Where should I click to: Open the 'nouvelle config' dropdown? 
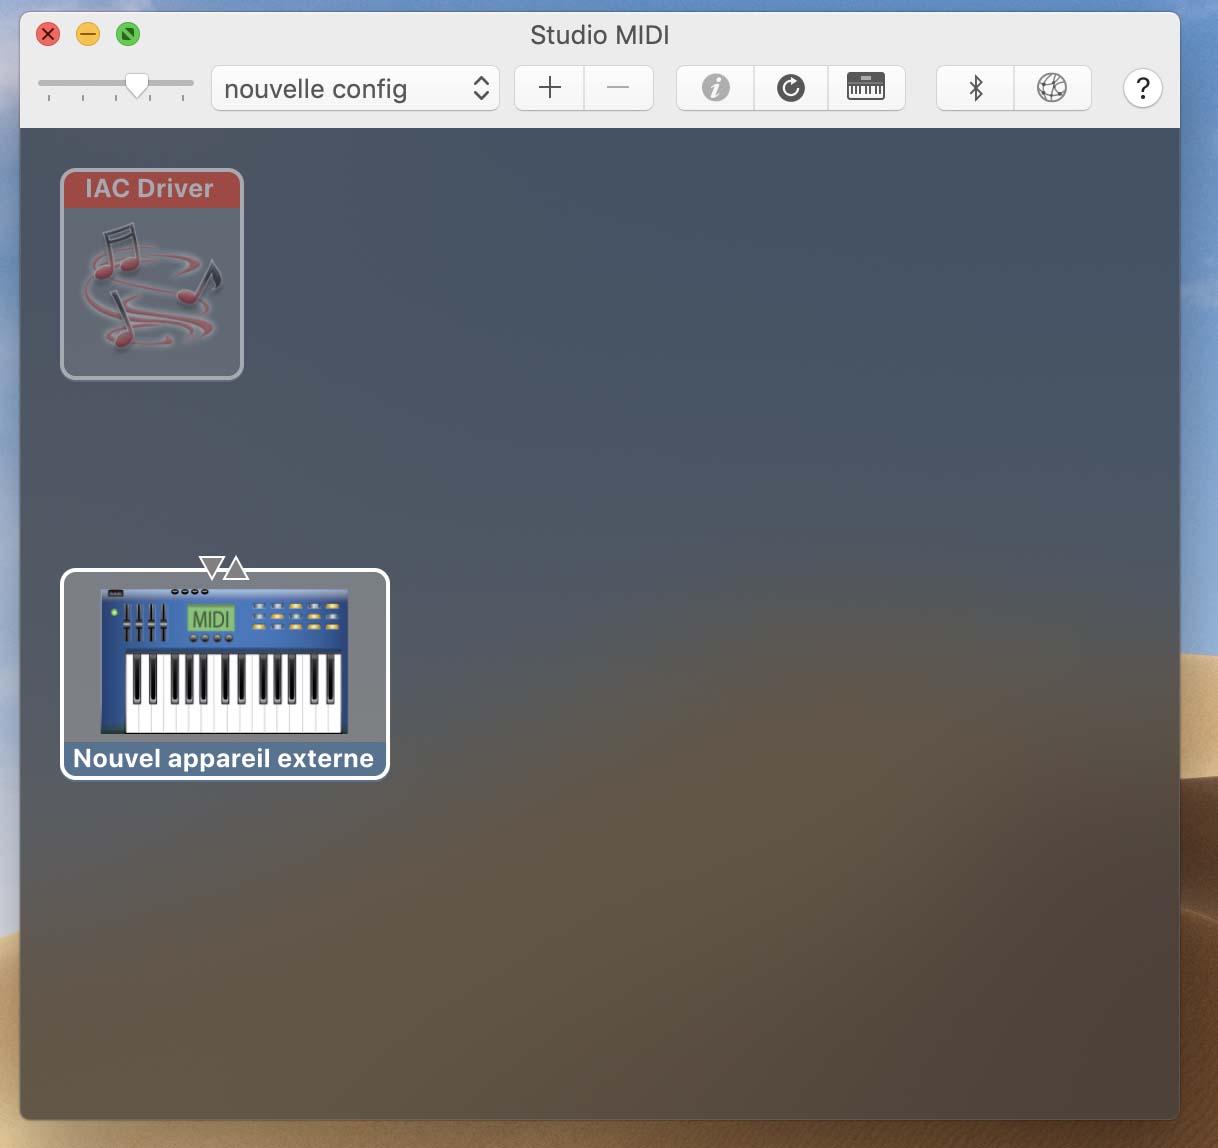pyautogui.click(x=355, y=89)
